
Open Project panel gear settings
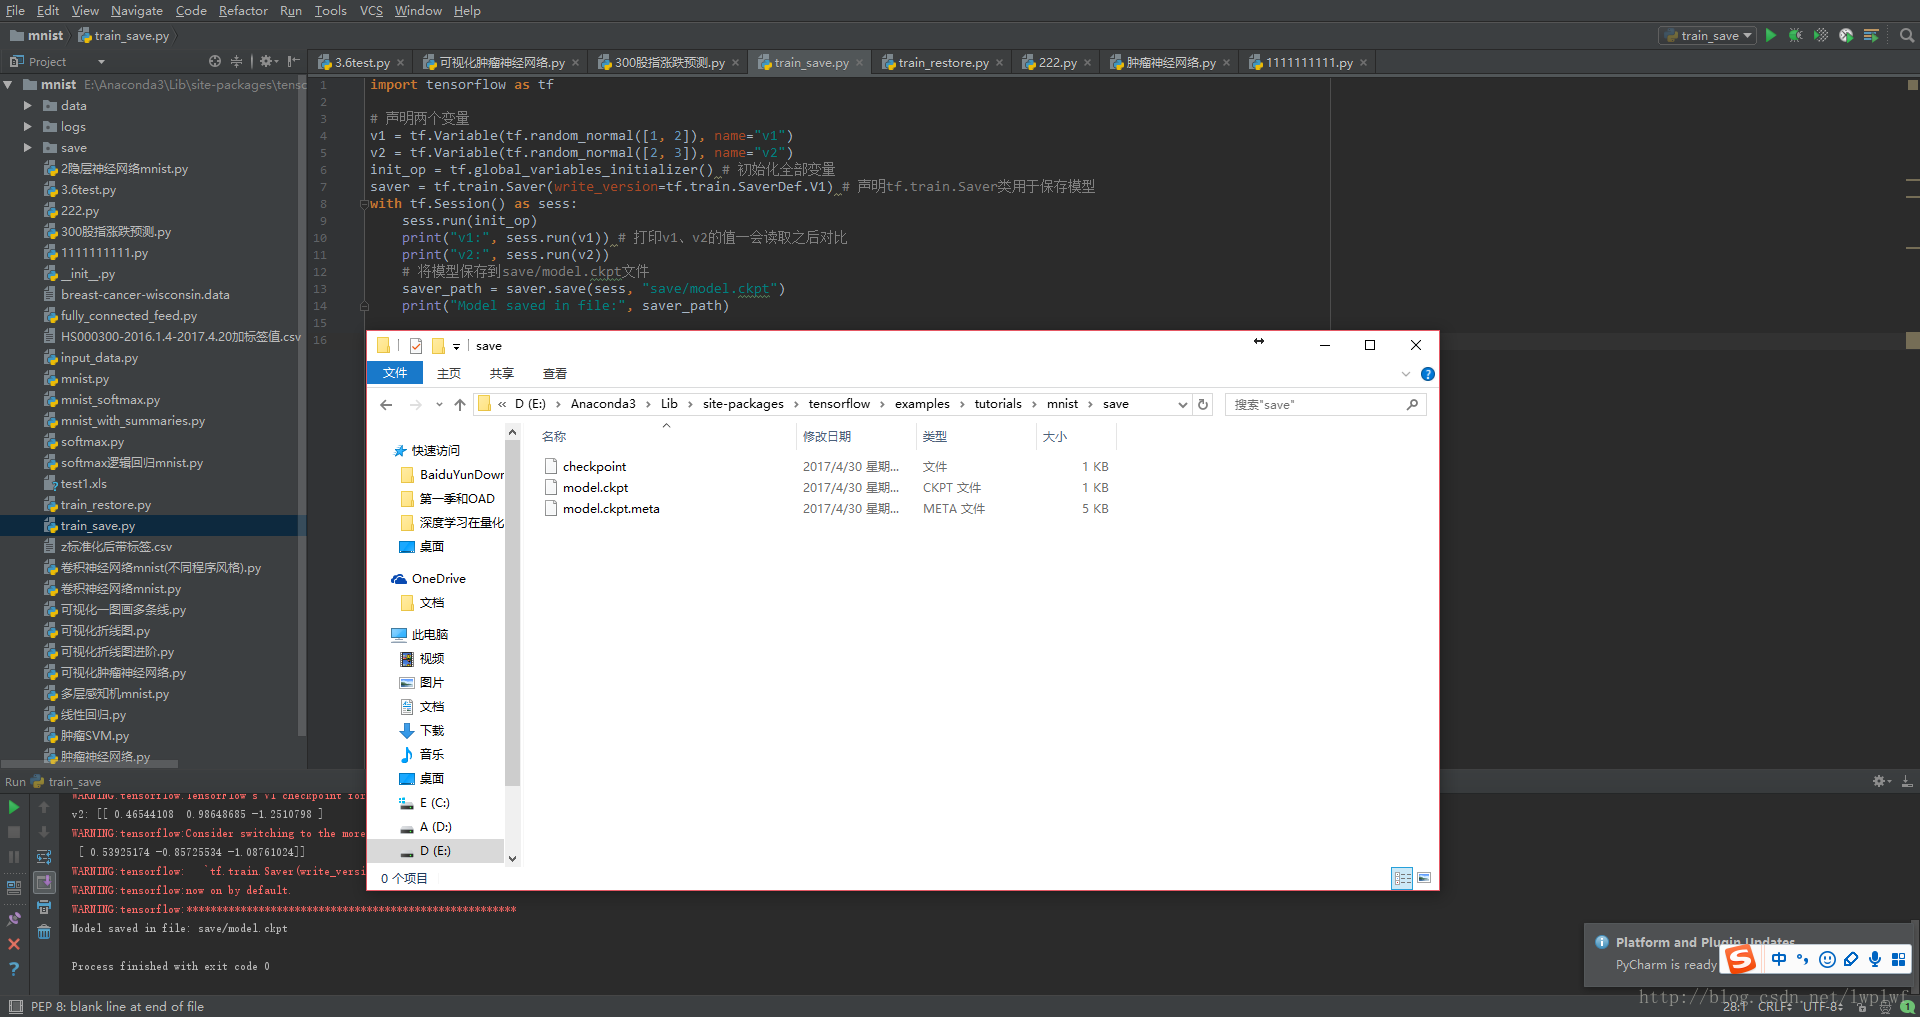click(268, 61)
